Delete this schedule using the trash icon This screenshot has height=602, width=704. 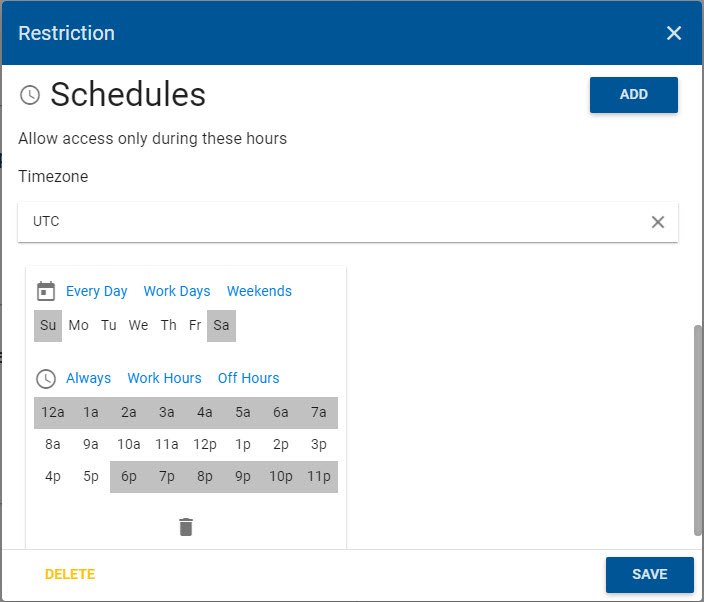point(186,527)
